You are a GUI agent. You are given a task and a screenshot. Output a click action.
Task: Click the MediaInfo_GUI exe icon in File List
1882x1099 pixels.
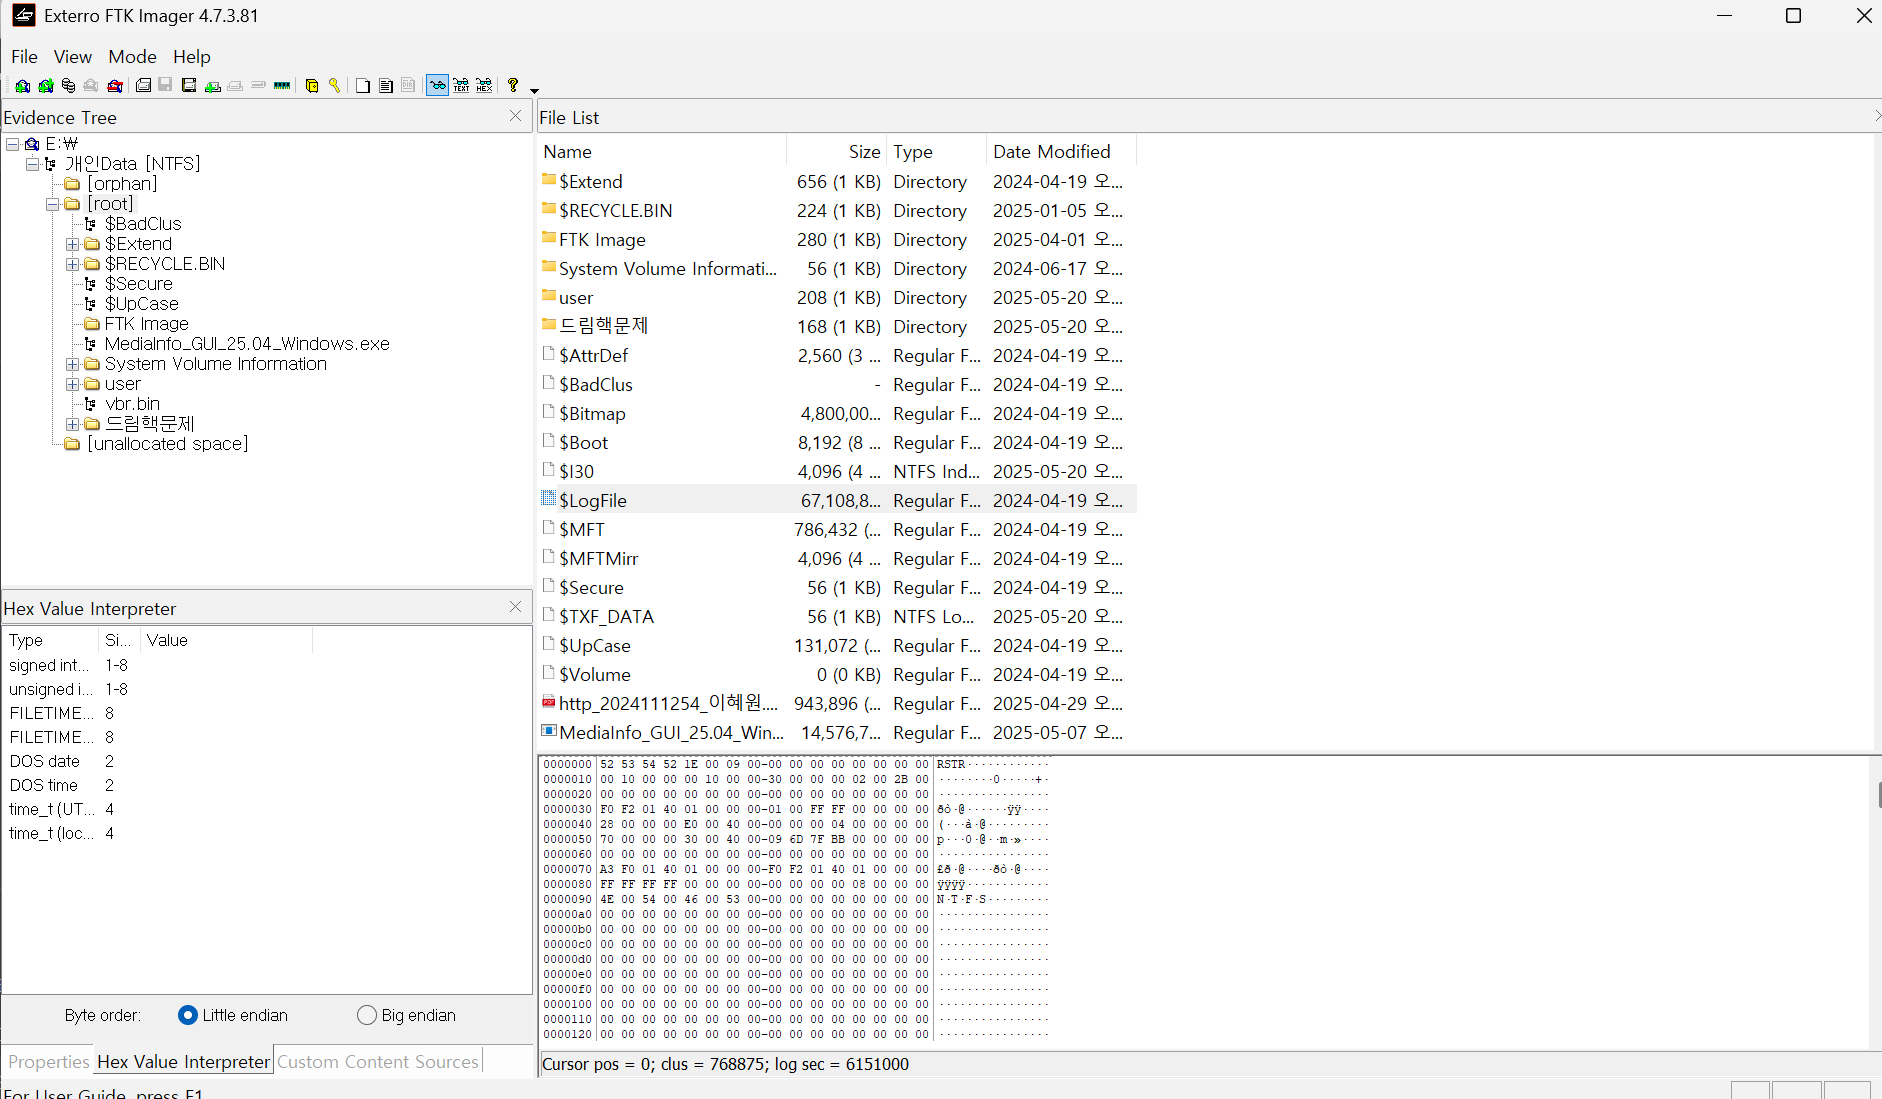tap(548, 730)
